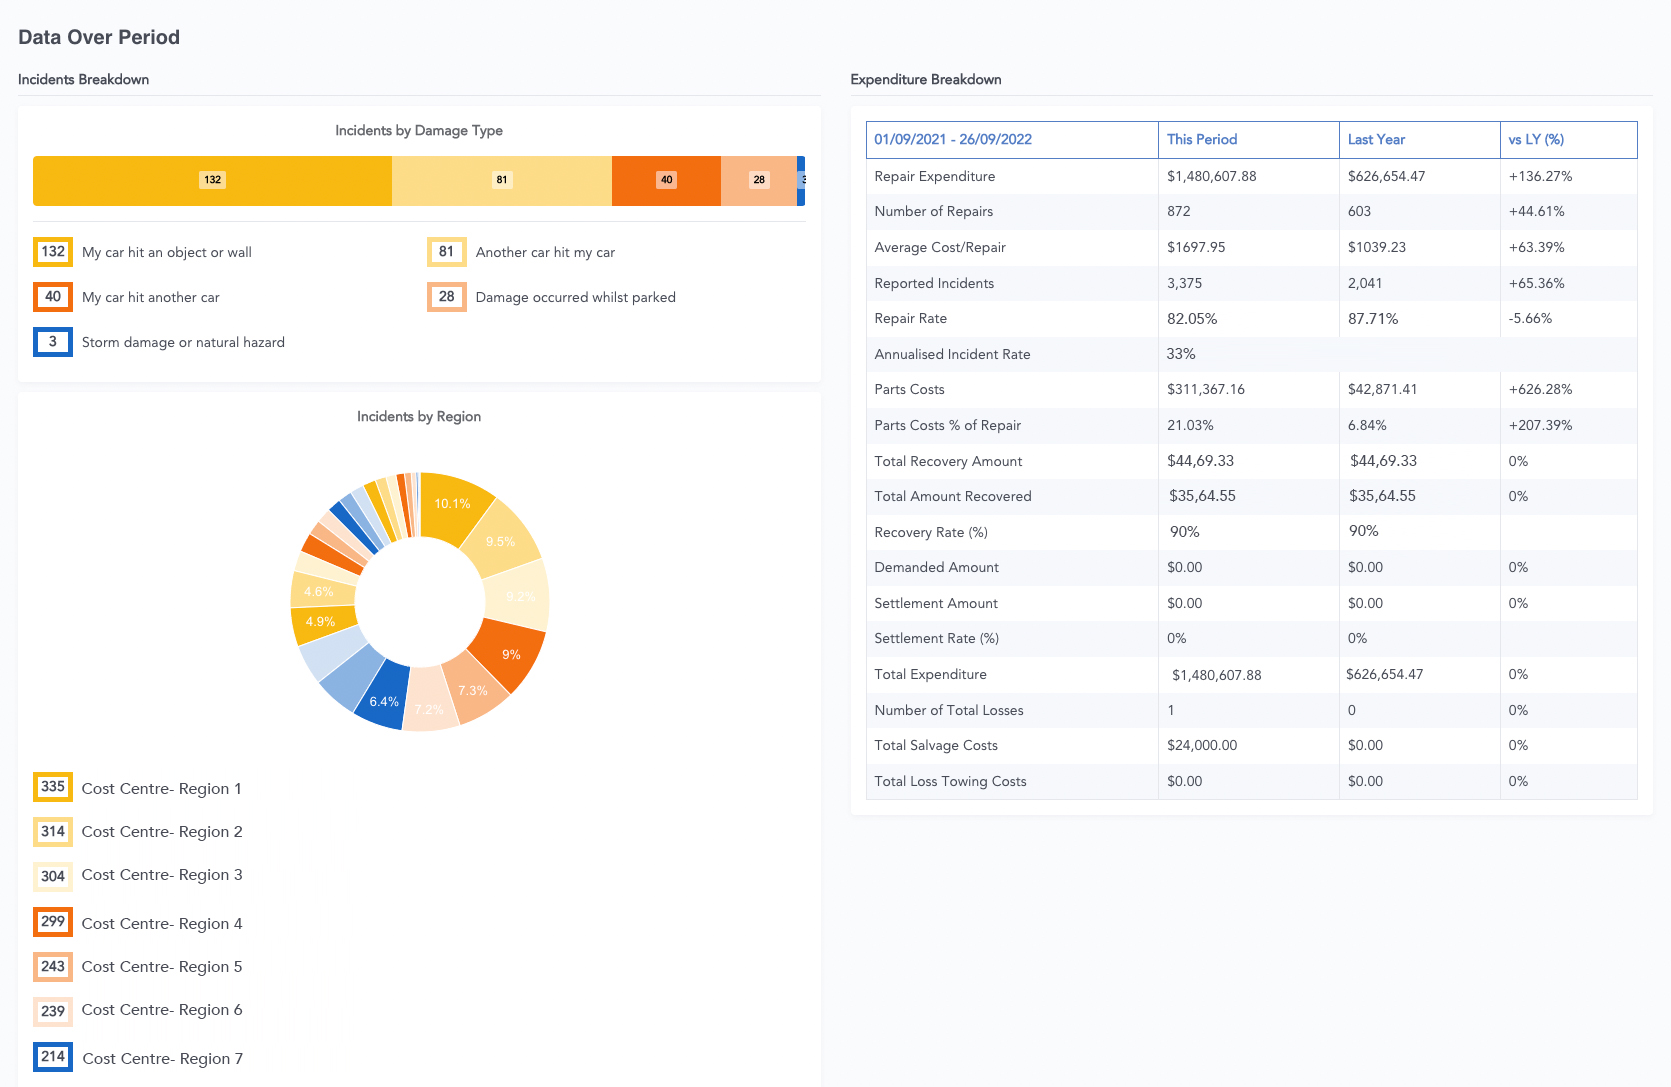Click the Total Salvage Costs label
Screen dimensions: 1671x1087
(x=936, y=745)
